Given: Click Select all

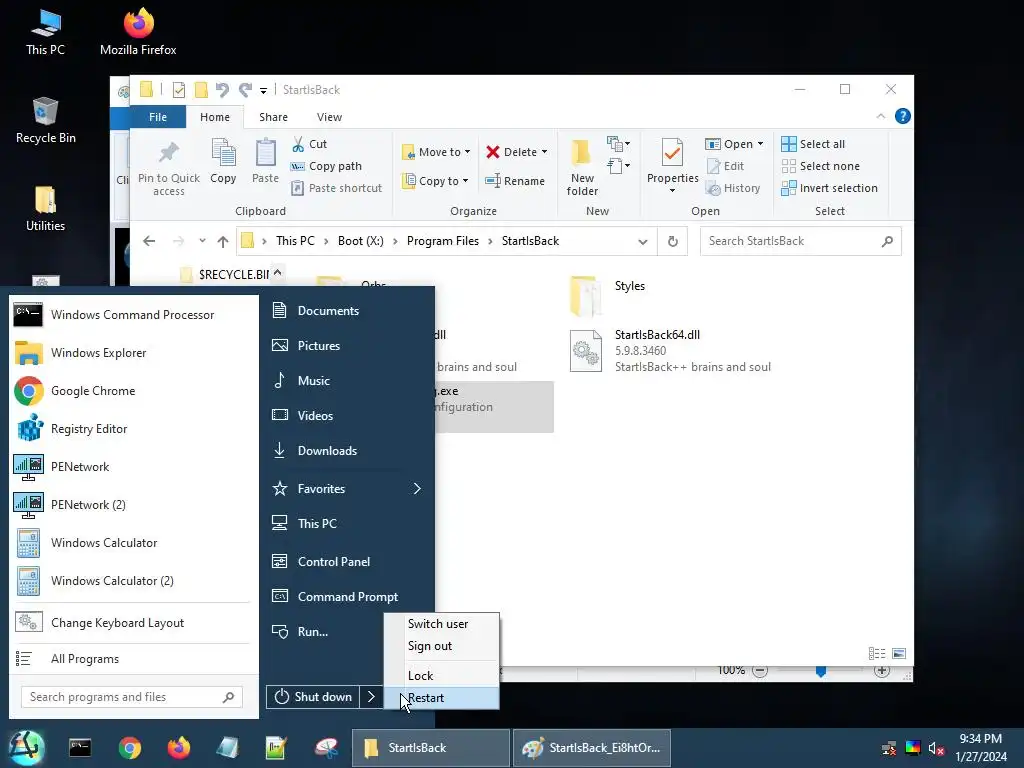Looking at the screenshot, I should tap(813, 144).
